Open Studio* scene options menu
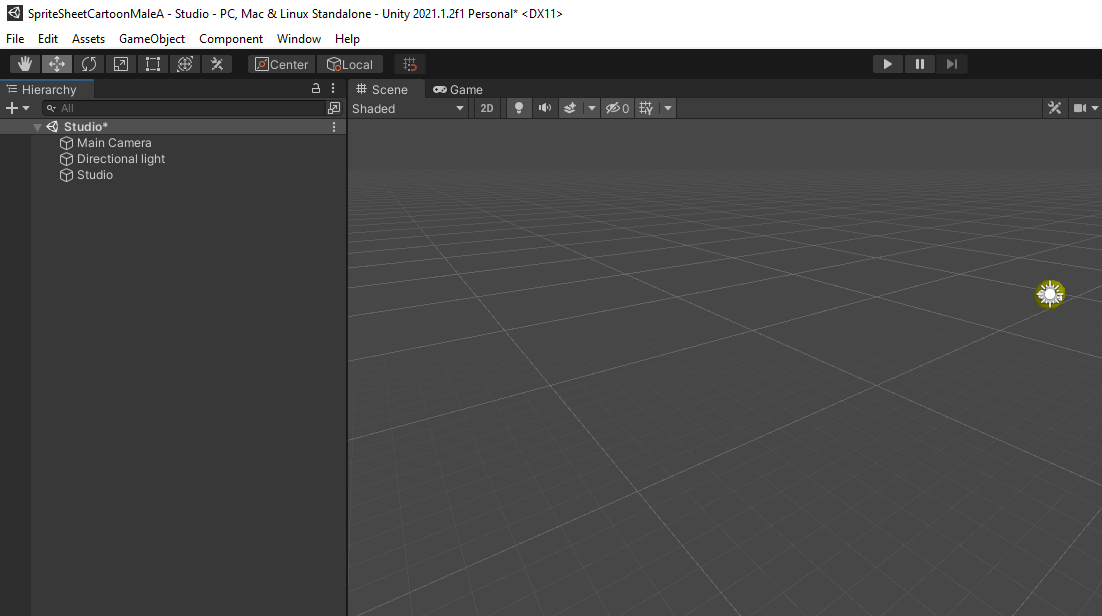 pos(334,127)
